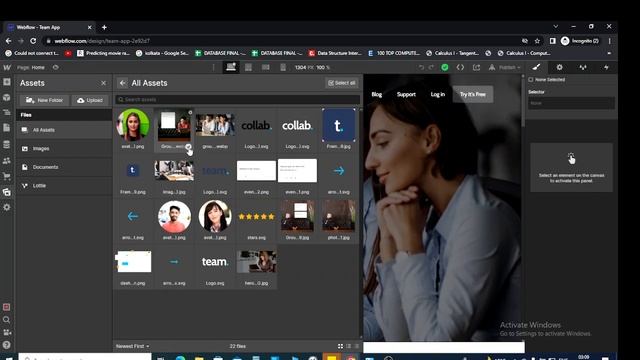Screen dimensions: 640x360
Task: Click the New Folder button
Action: pyautogui.click(x=44, y=100)
